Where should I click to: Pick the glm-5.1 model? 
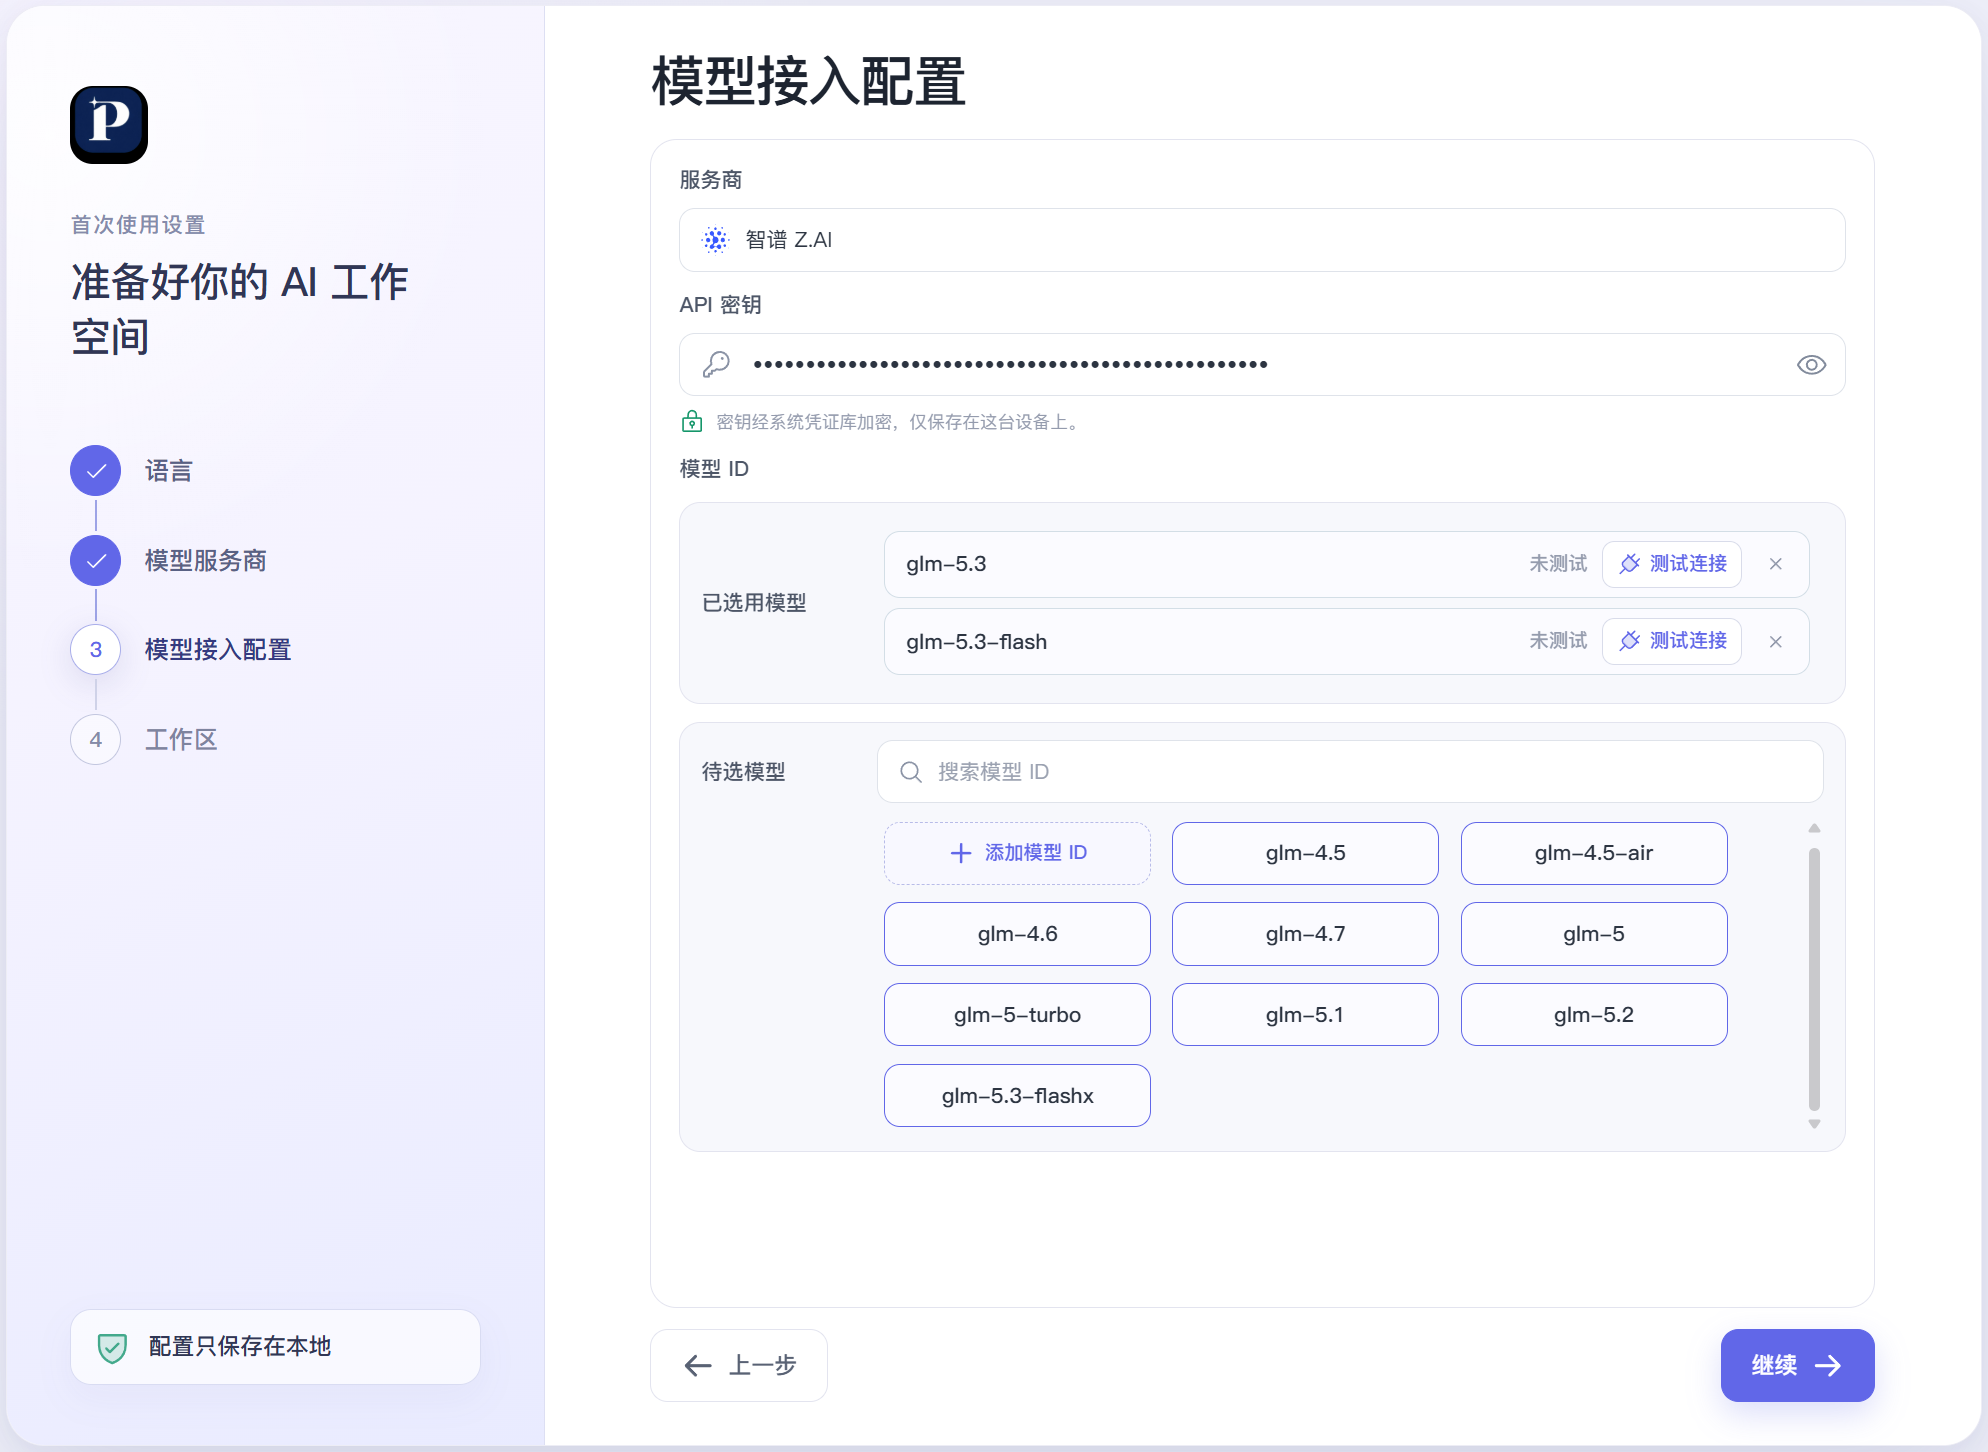(x=1305, y=1015)
